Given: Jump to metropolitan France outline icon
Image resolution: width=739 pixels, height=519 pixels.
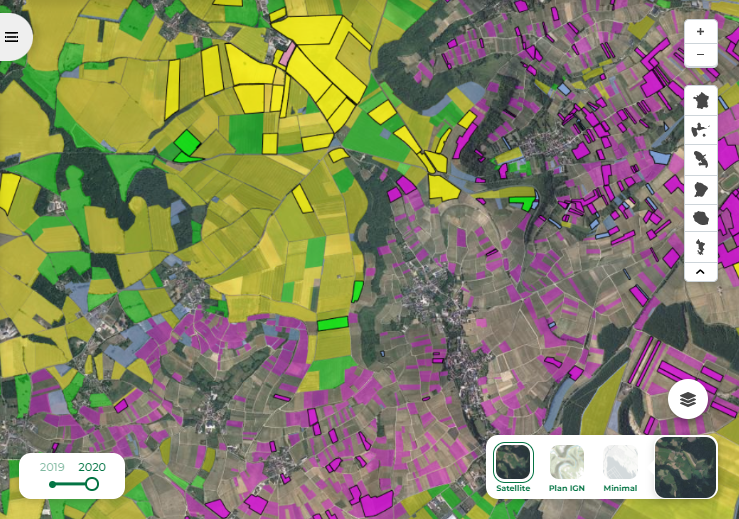Looking at the screenshot, I should point(700,100).
